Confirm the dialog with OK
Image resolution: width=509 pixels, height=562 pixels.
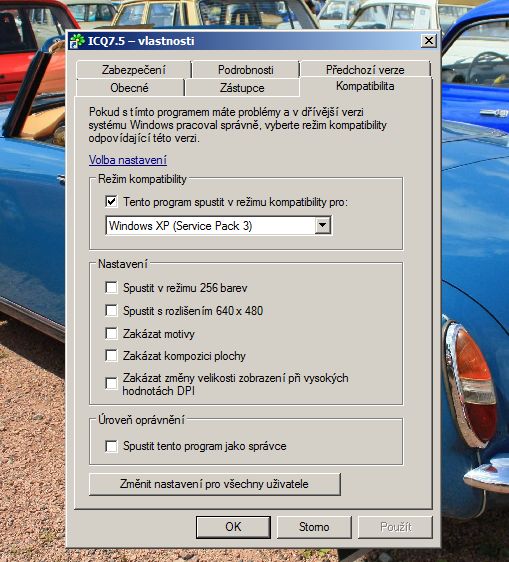[x=233, y=527]
